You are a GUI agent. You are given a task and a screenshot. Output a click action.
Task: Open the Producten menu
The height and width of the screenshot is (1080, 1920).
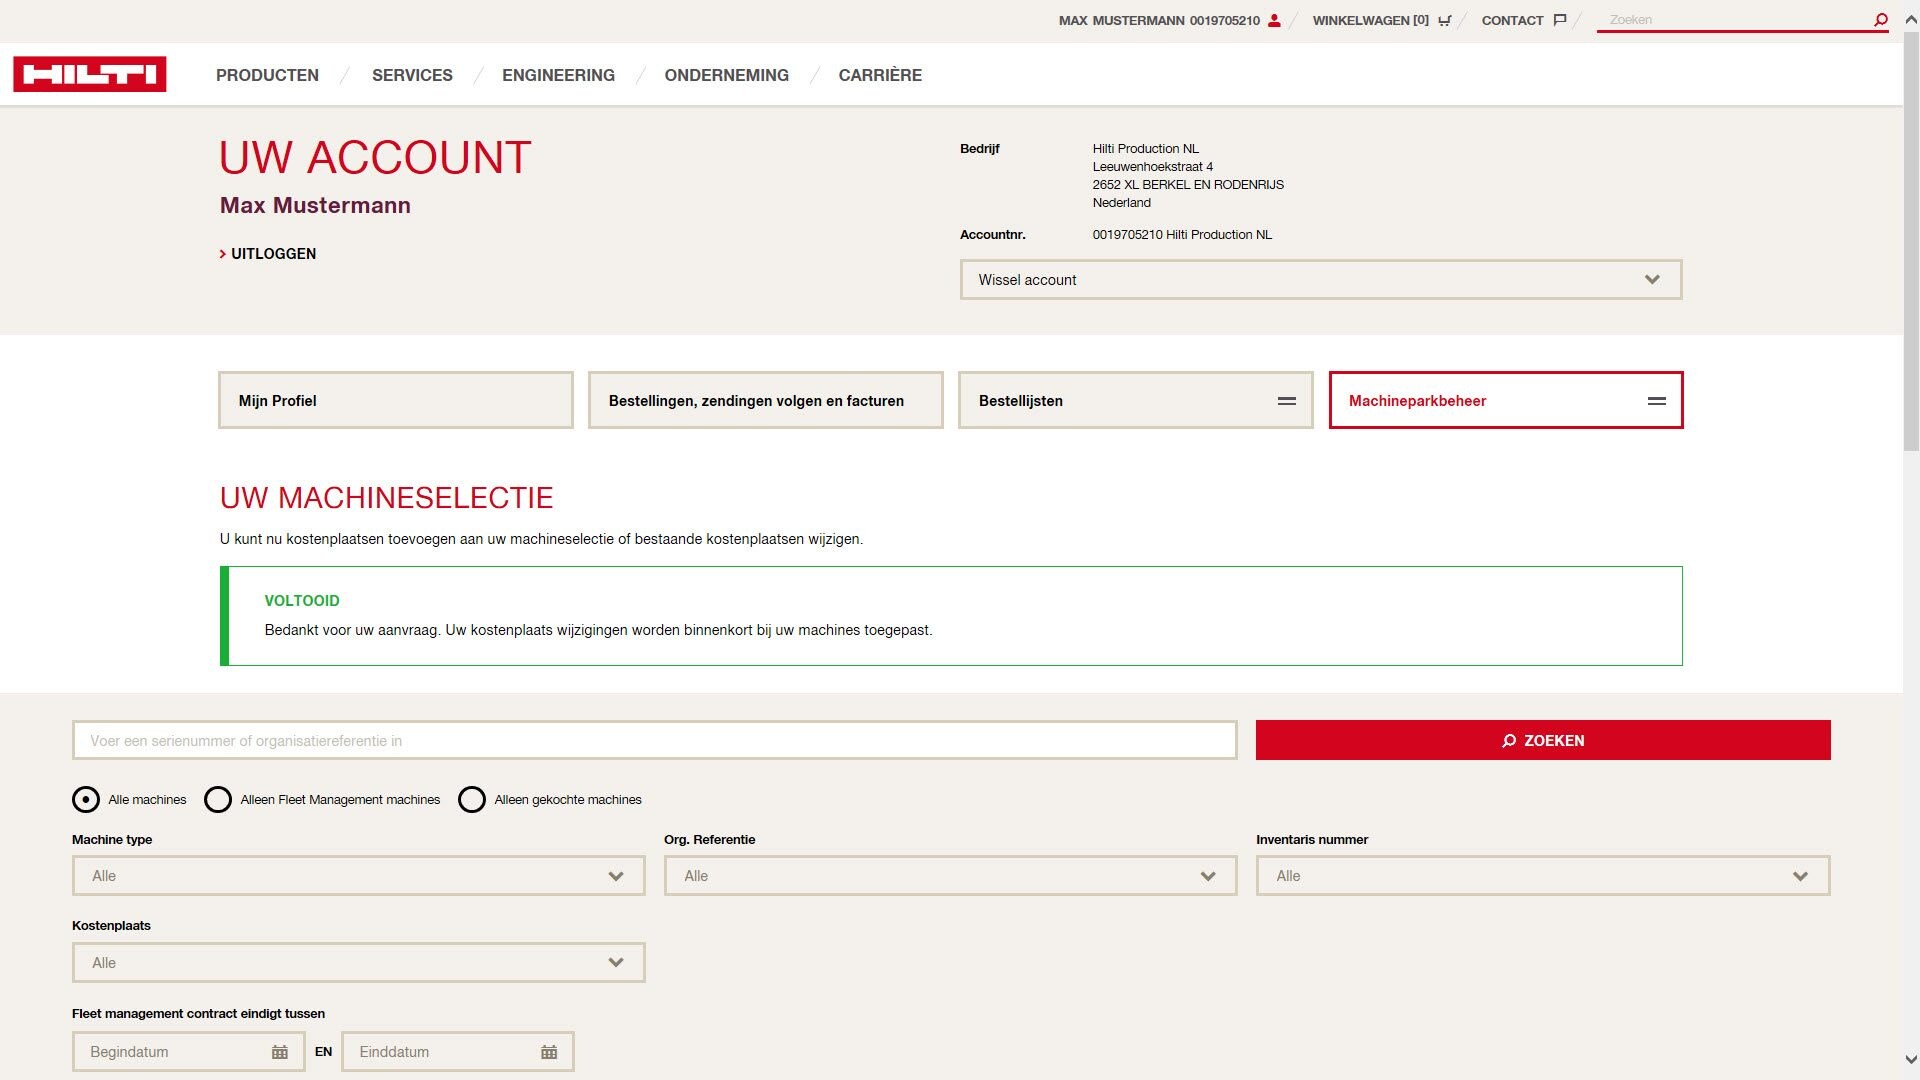coord(267,75)
